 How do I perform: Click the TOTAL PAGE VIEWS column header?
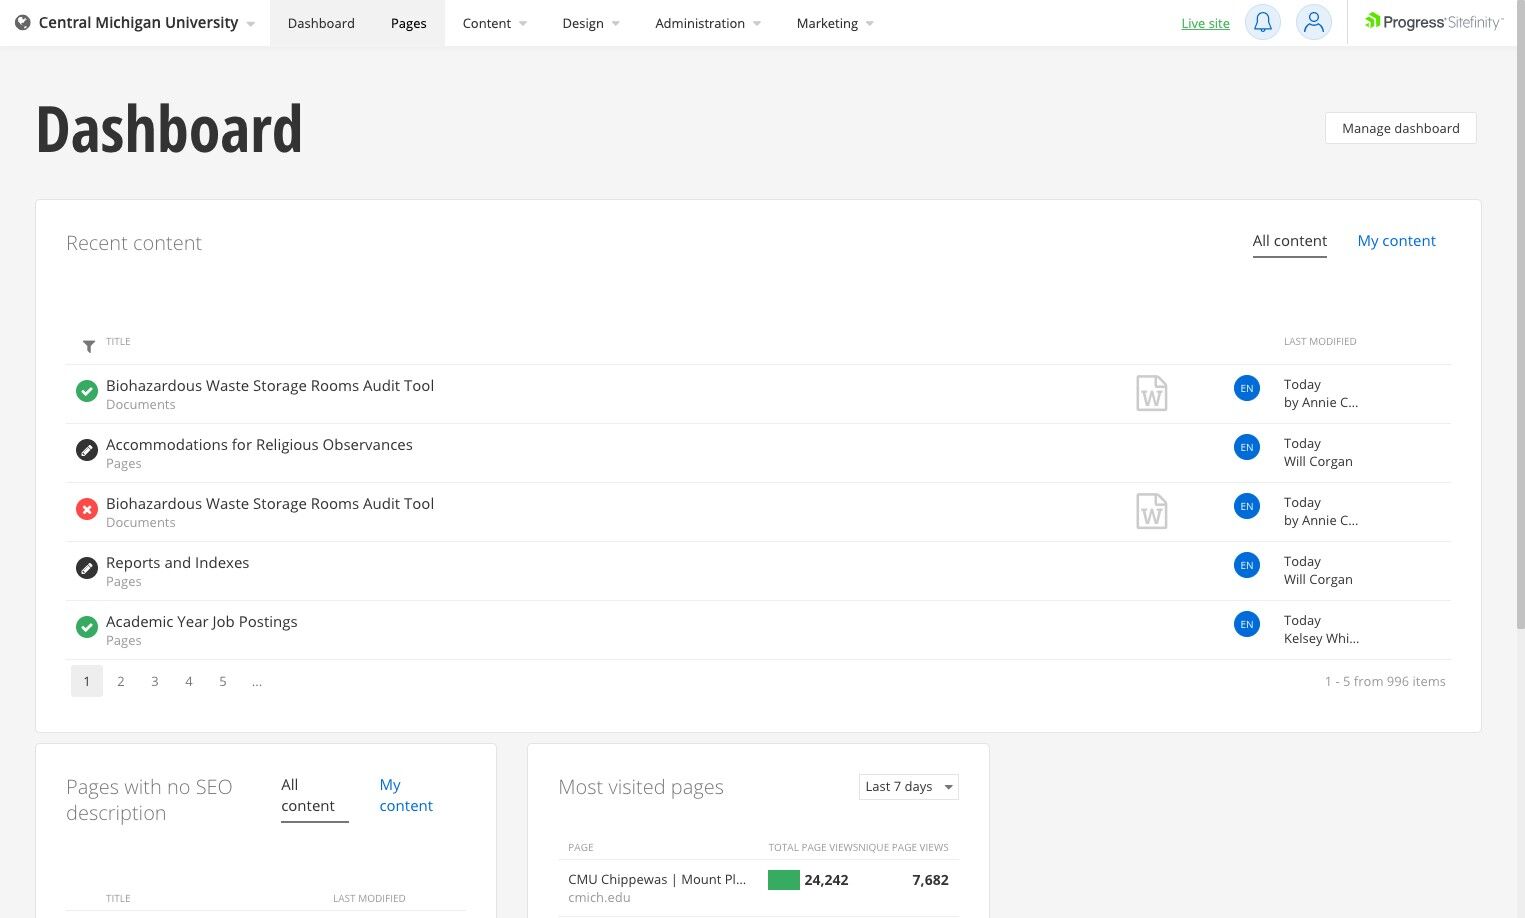tap(811, 848)
